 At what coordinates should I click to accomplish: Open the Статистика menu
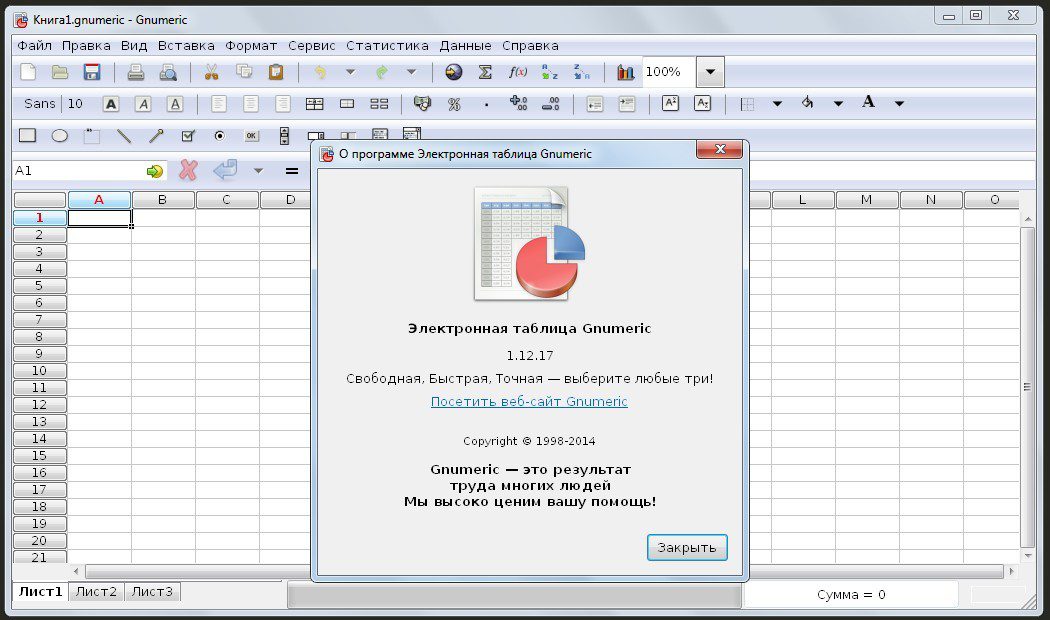coord(387,46)
